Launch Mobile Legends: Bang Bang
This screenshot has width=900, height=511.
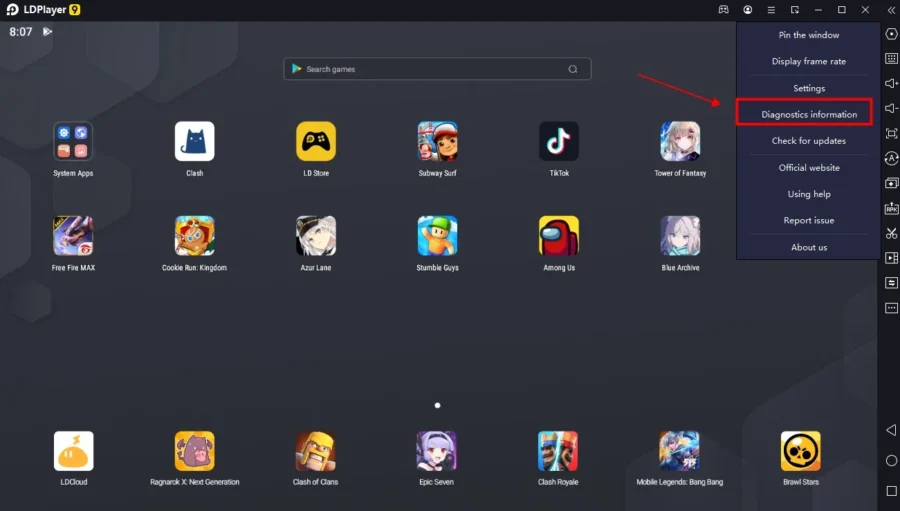click(x=680, y=451)
